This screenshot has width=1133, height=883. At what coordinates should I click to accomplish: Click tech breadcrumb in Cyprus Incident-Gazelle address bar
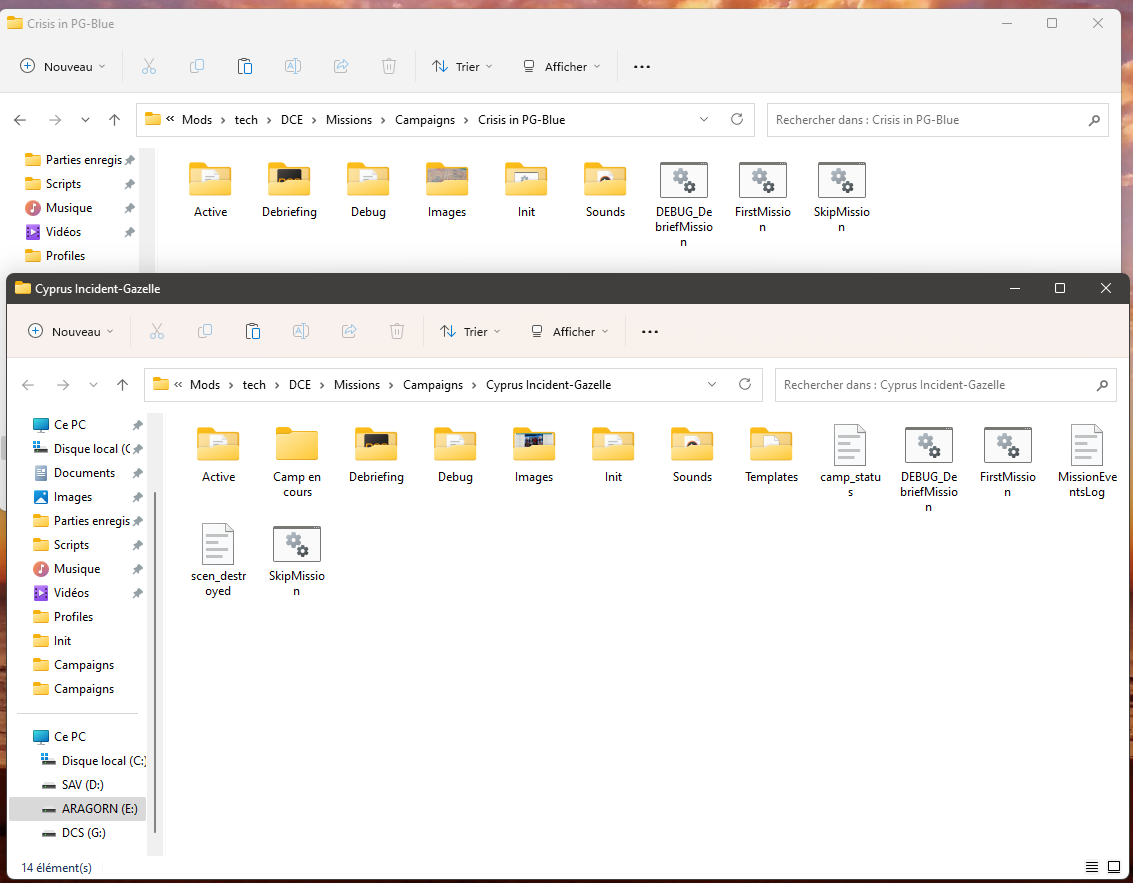pos(254,385)
